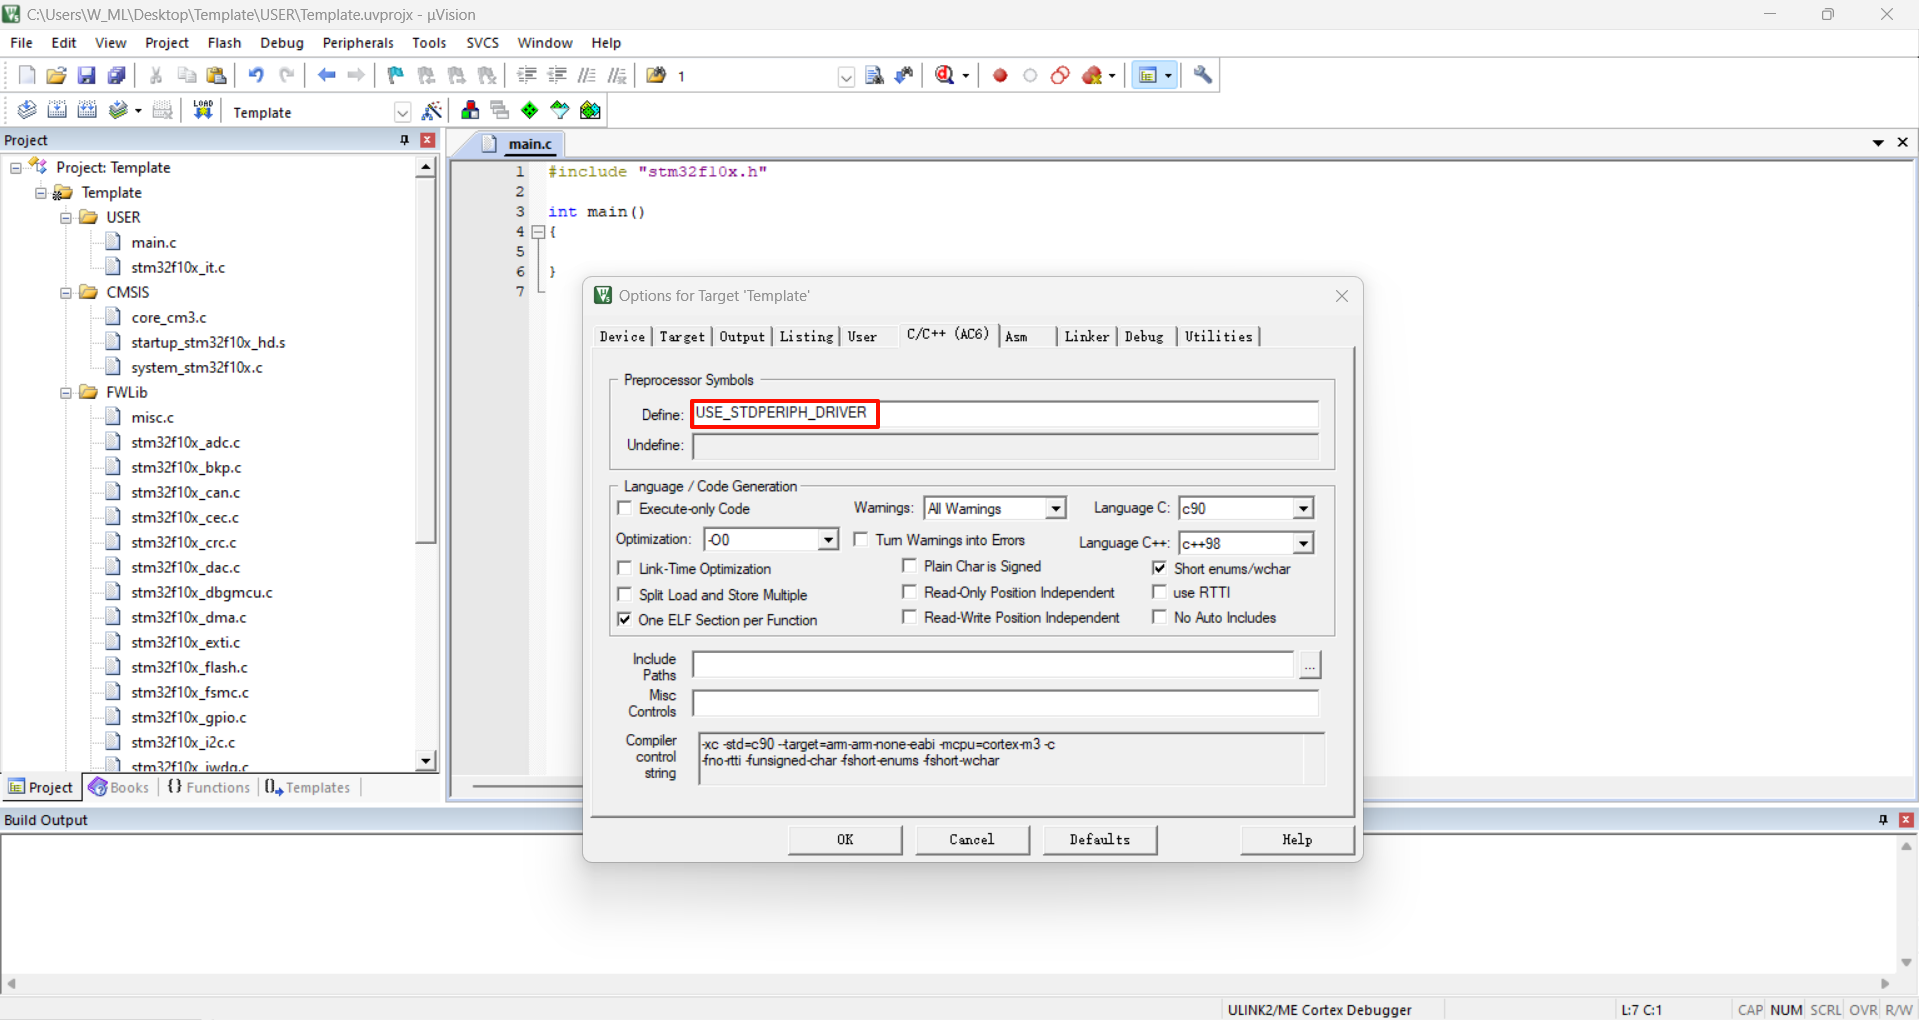Viewport: 1919px width, 1020px height.
Task: Click the Translate file icon
Action: coord(27,110)
